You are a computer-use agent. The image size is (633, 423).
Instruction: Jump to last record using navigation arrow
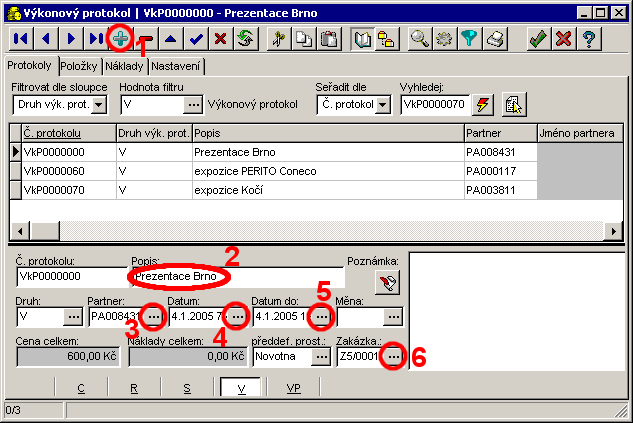pos(95,39)
